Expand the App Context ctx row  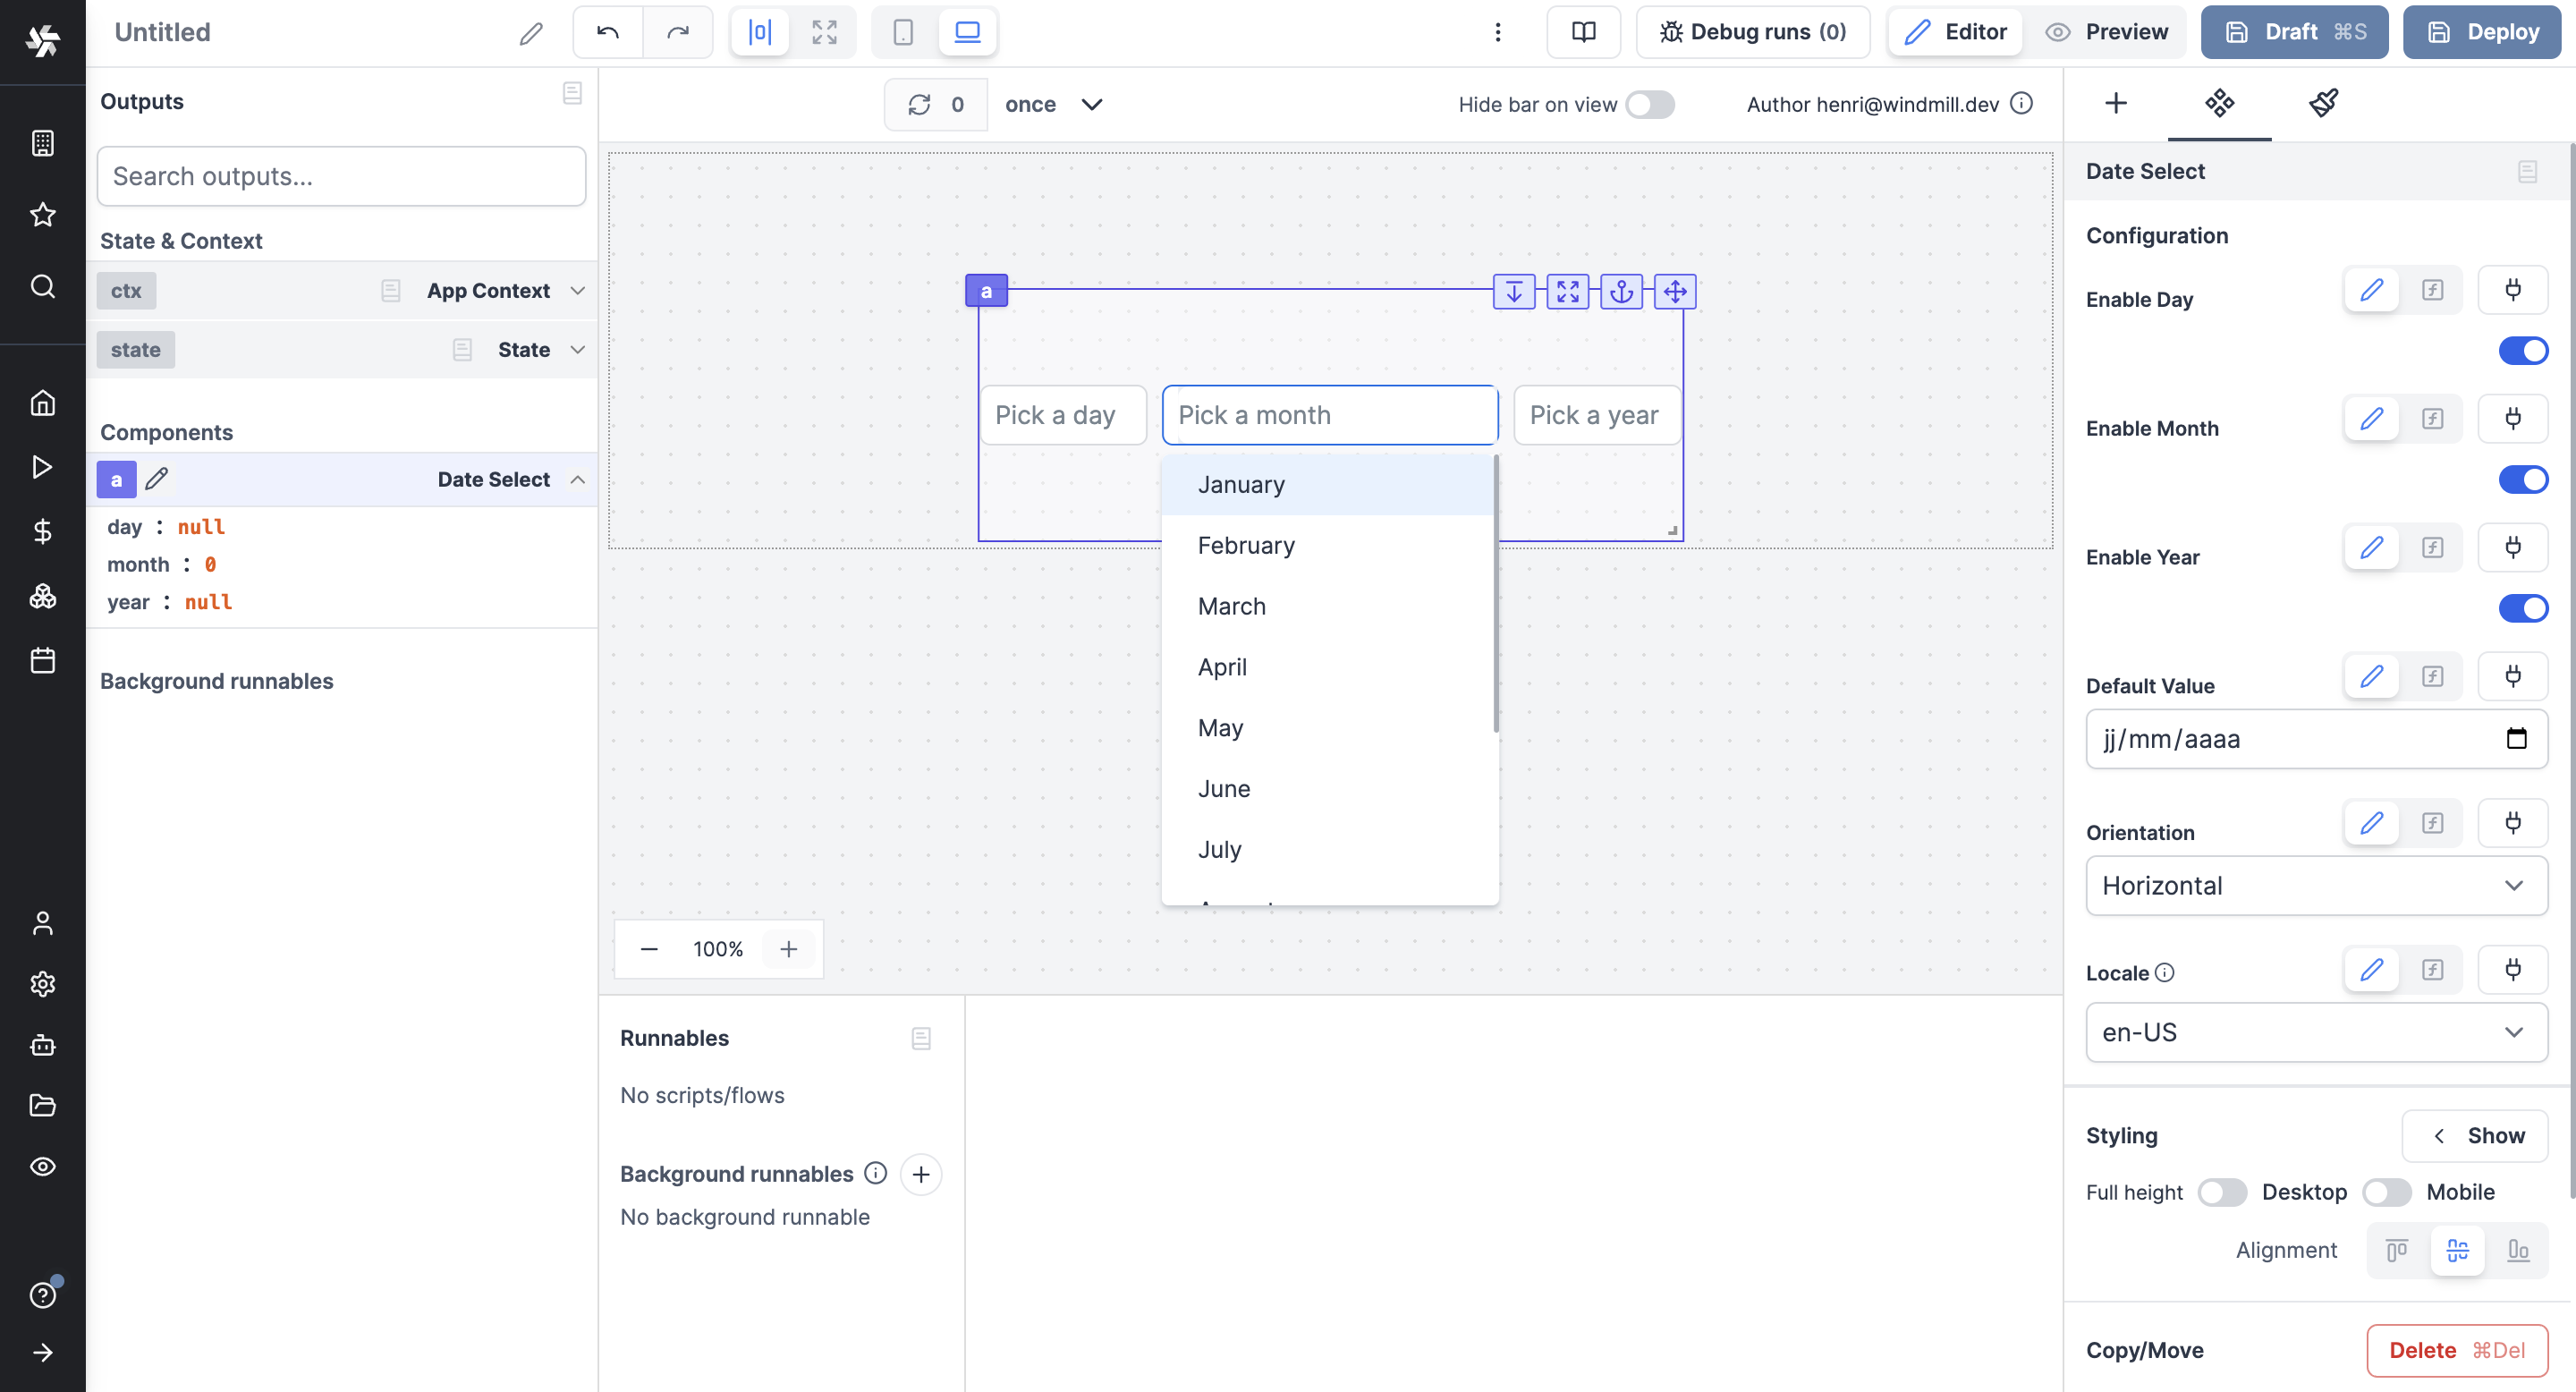(x=577, y=291)
